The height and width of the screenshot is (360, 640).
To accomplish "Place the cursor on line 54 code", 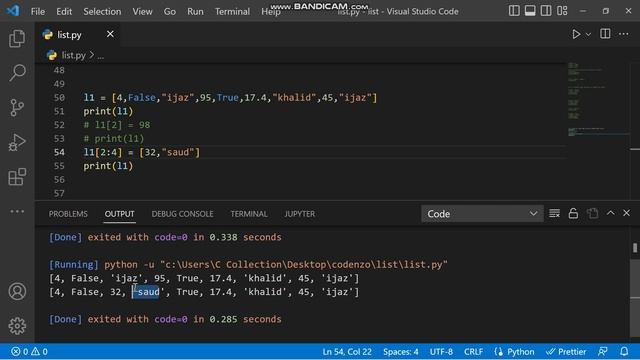I will [142, 152].
